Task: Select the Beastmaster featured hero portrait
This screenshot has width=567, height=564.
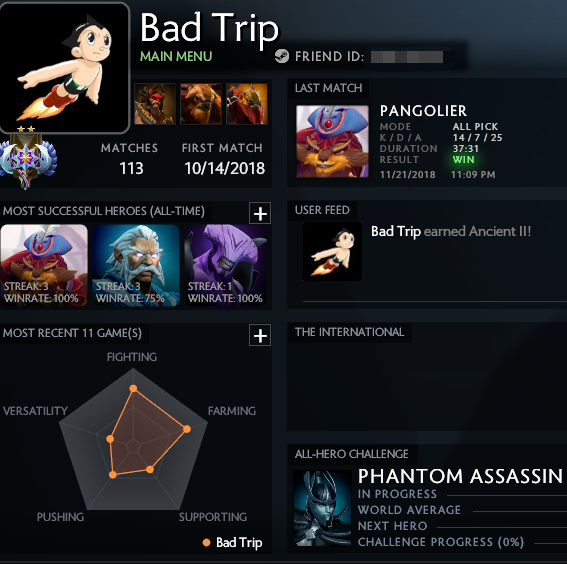Action: pyautogui.click(x=155, y=104)
